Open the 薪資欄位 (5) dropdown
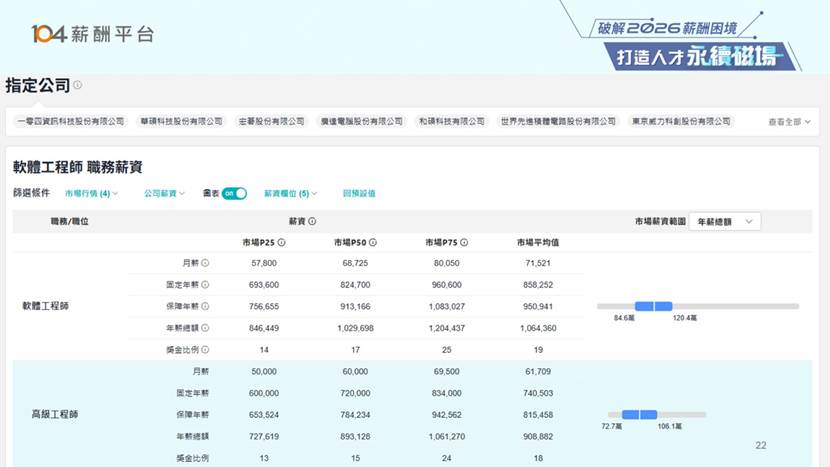 pyautogui.click(x=291, y=193)
